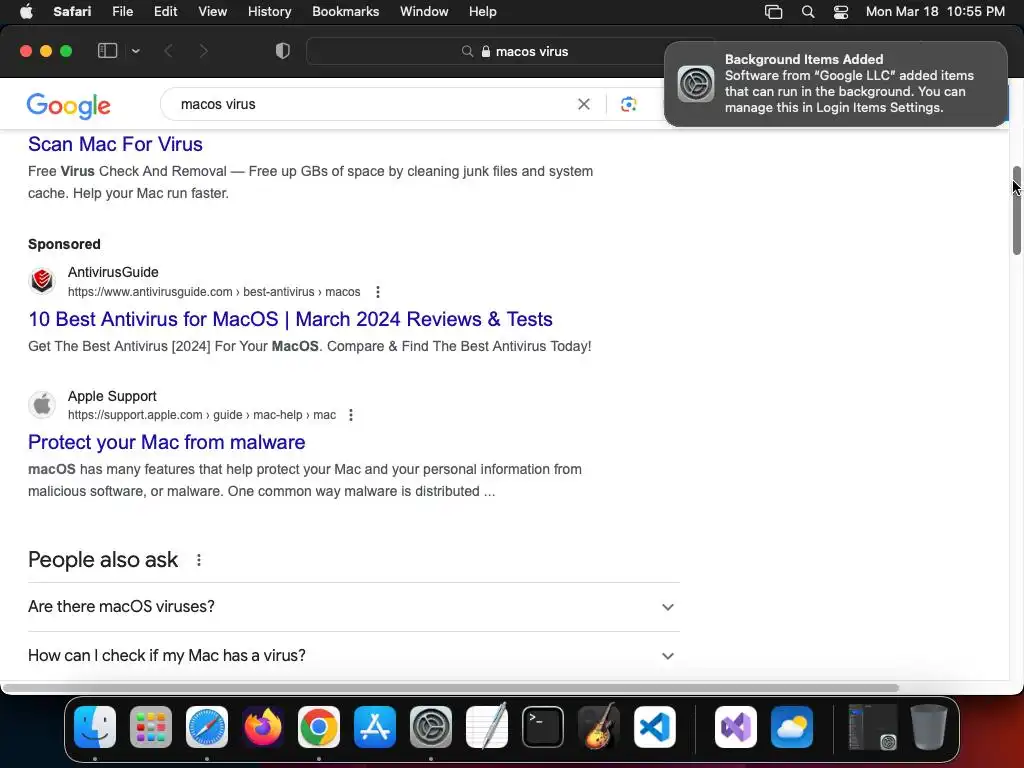Click support.apple.com URL breadcrumb text
Screen dimensions: 1024x768
202,415
